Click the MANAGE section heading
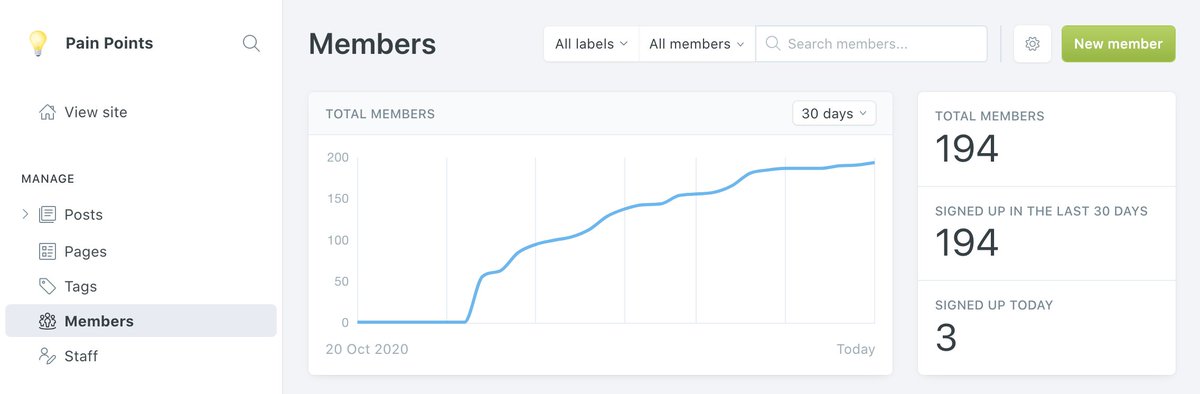1200x394 pixels. [x=48, y=179]
